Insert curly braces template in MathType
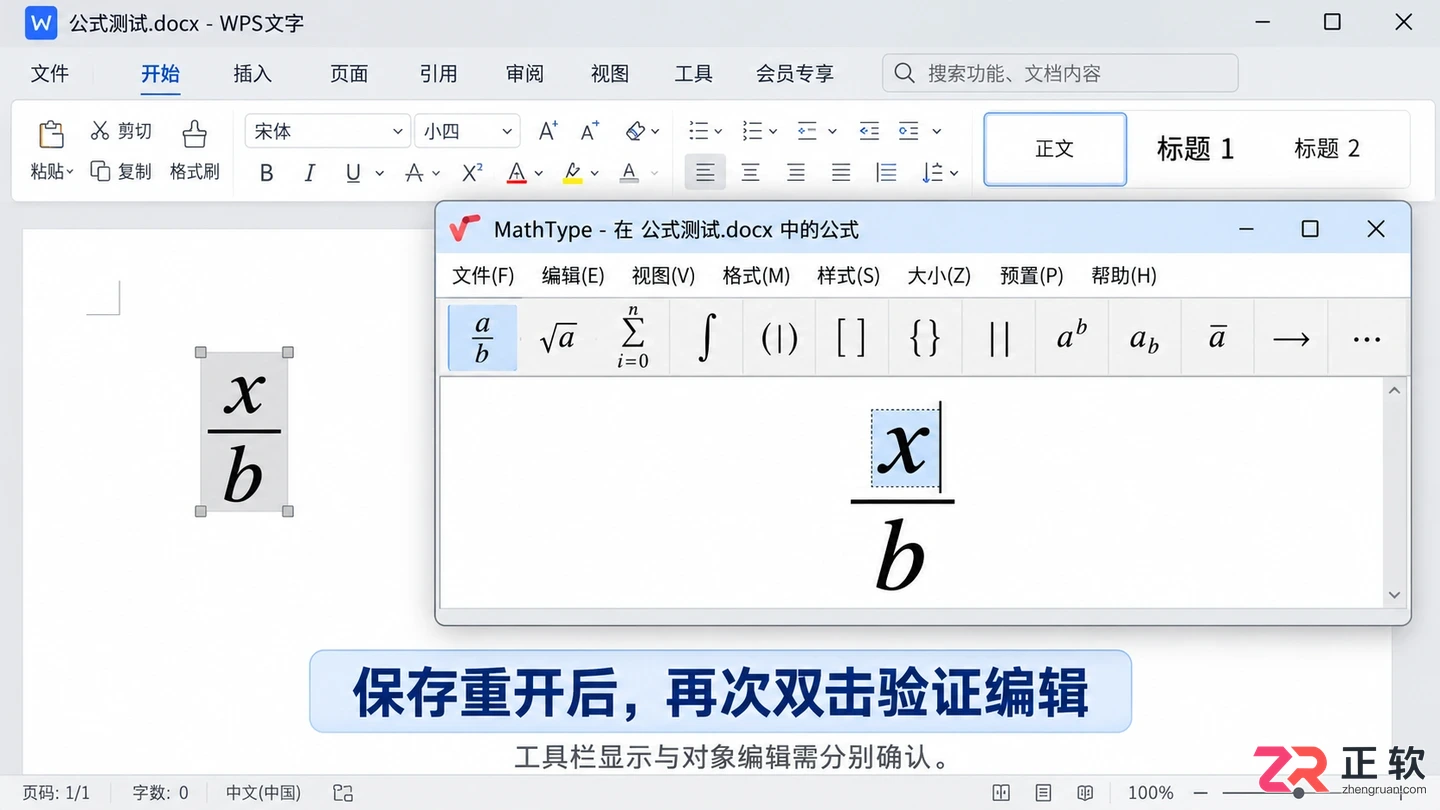The image size is (1440, 810). point(925,339)
